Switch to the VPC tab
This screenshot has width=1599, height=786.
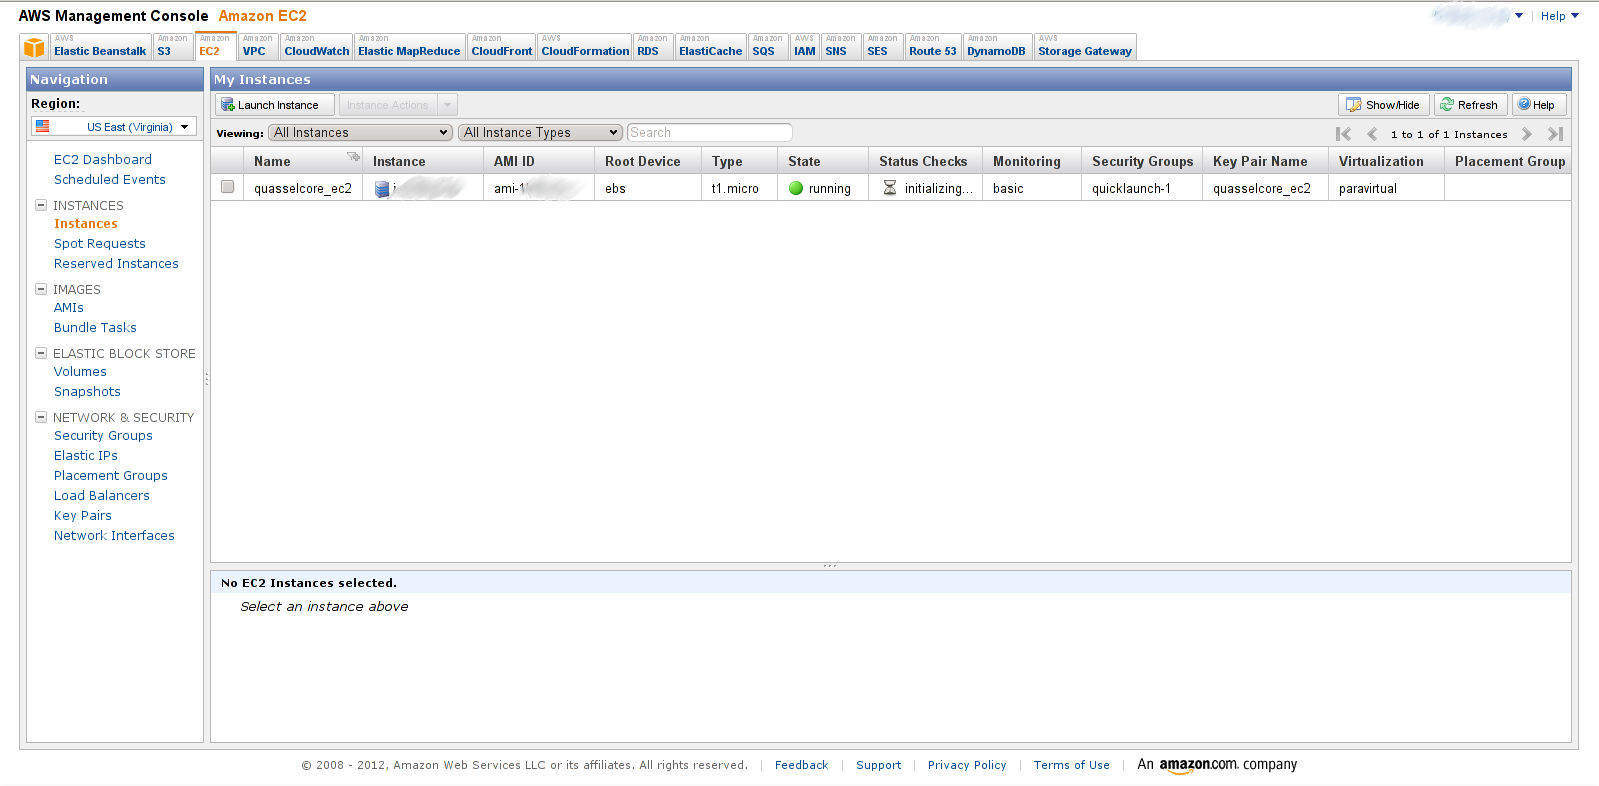tap(258, 47)
